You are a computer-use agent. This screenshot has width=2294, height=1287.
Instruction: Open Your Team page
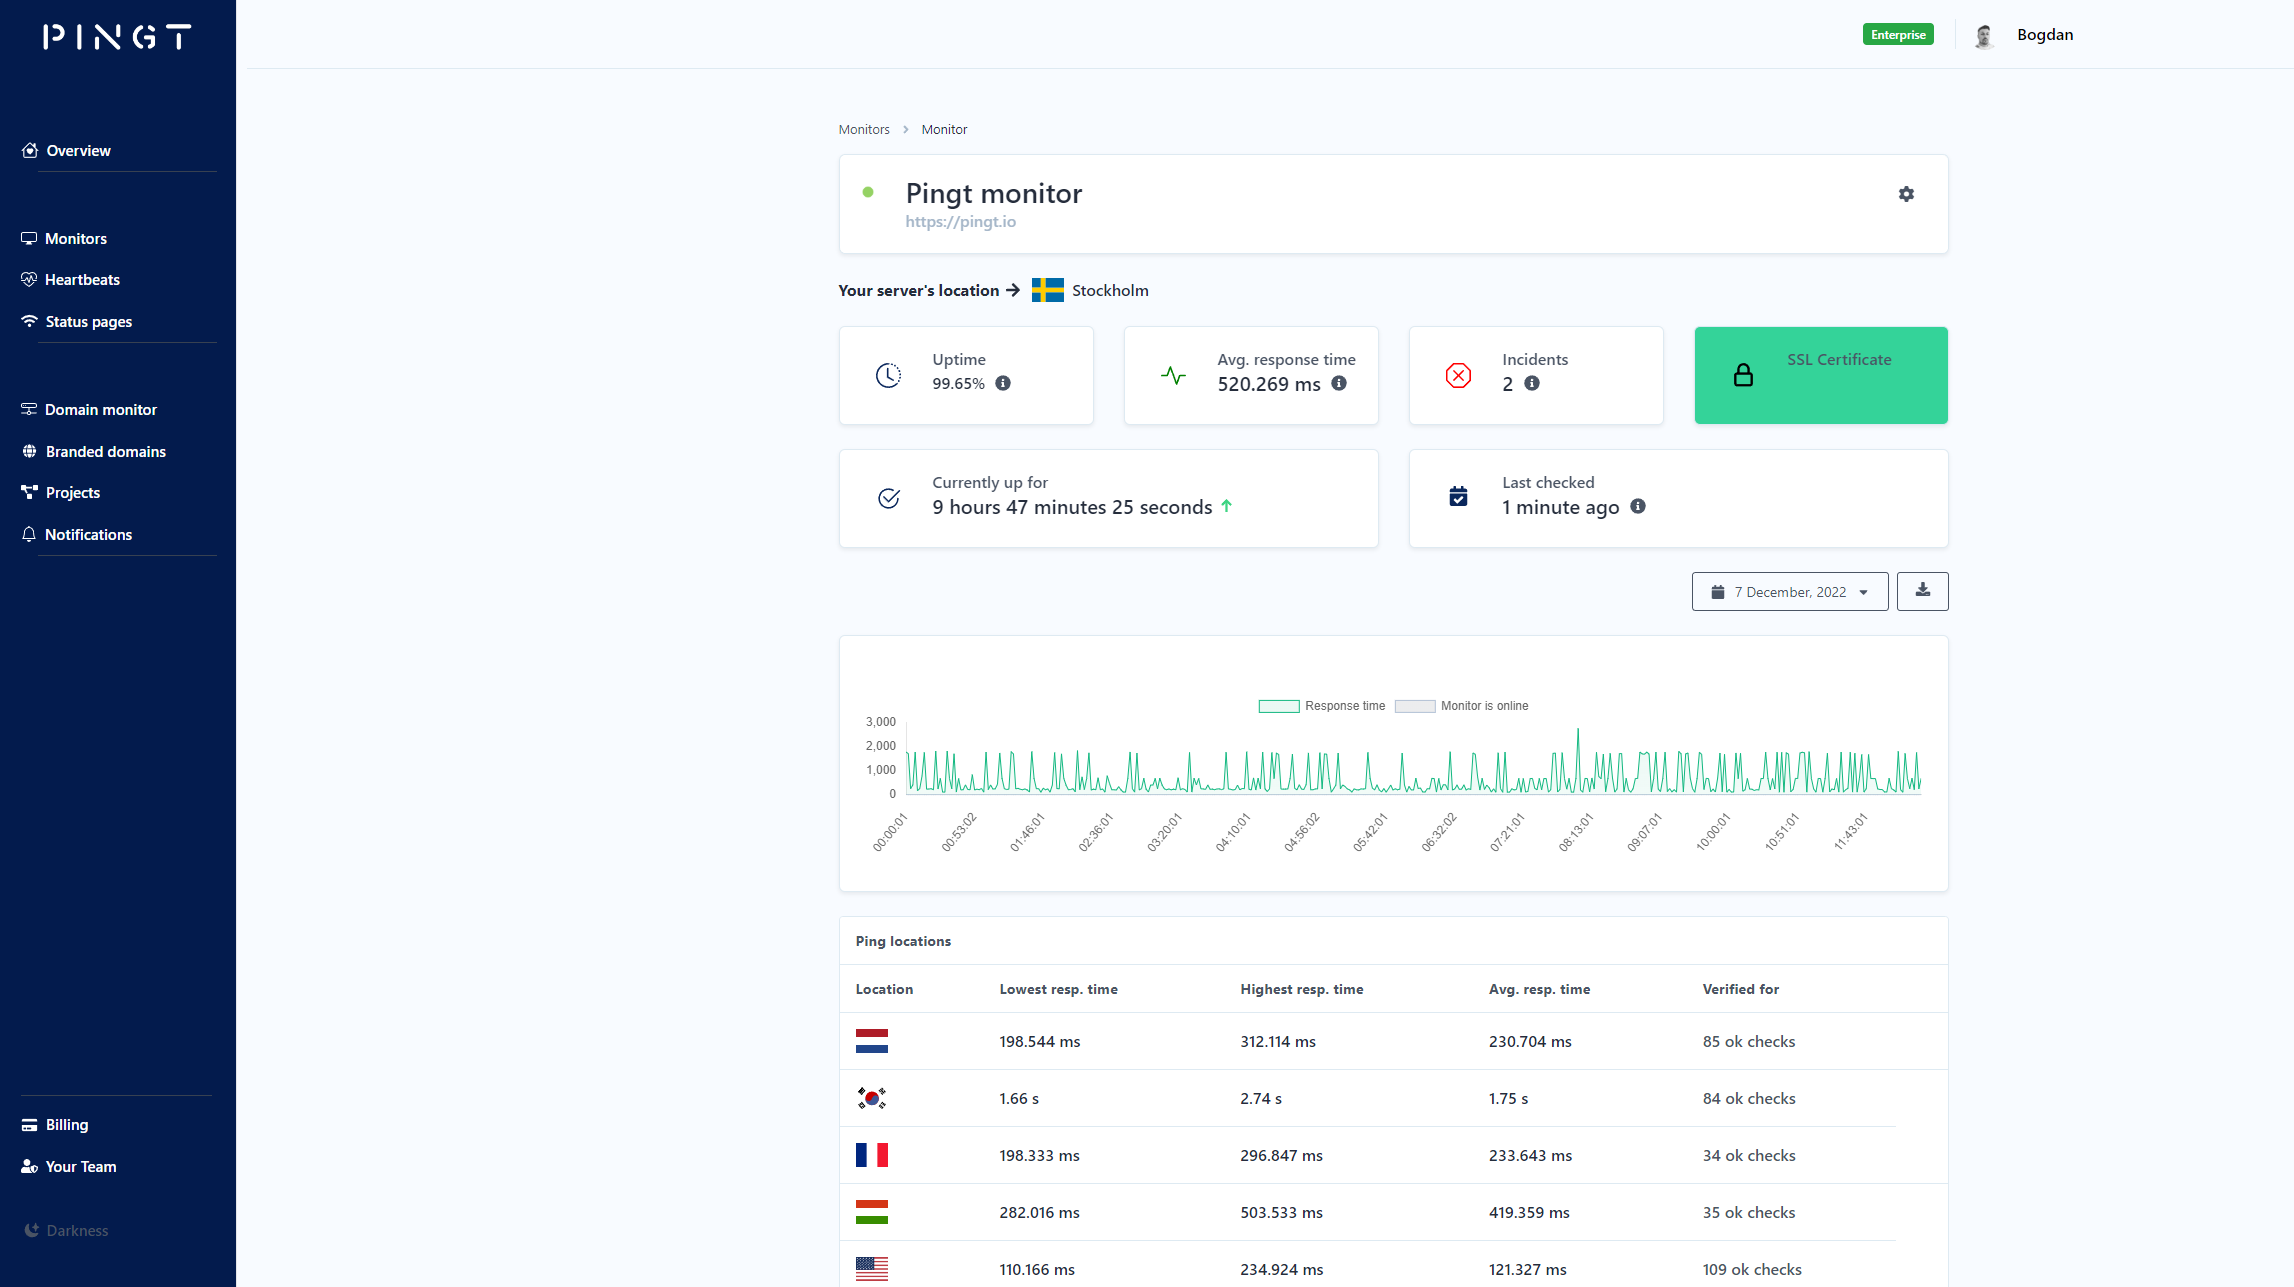(x=69, y=1166)
